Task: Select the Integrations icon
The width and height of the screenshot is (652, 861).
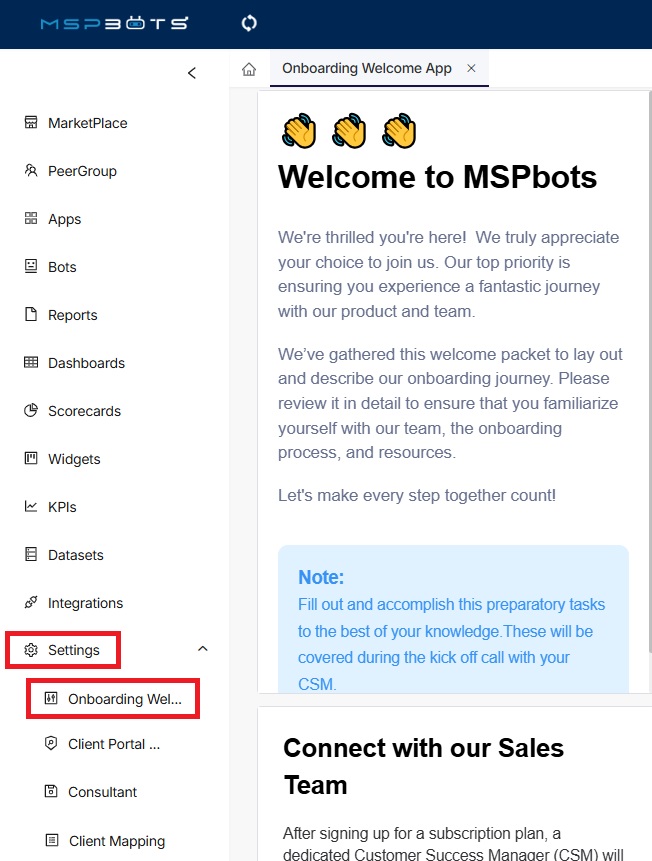Action: click(x=32, y=603)
